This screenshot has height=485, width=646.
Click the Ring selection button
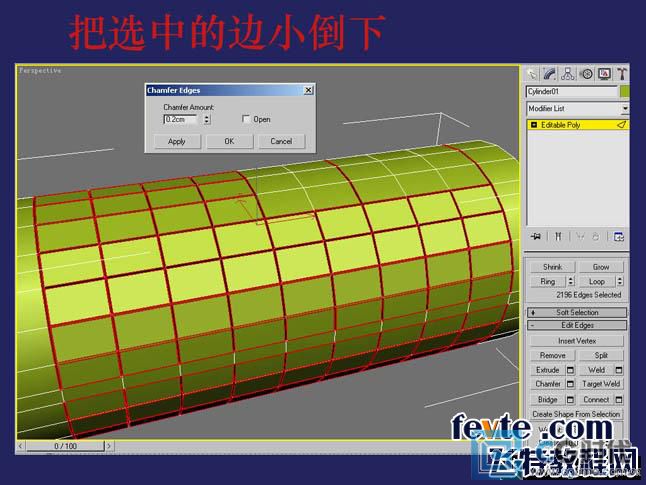(548, 281)
